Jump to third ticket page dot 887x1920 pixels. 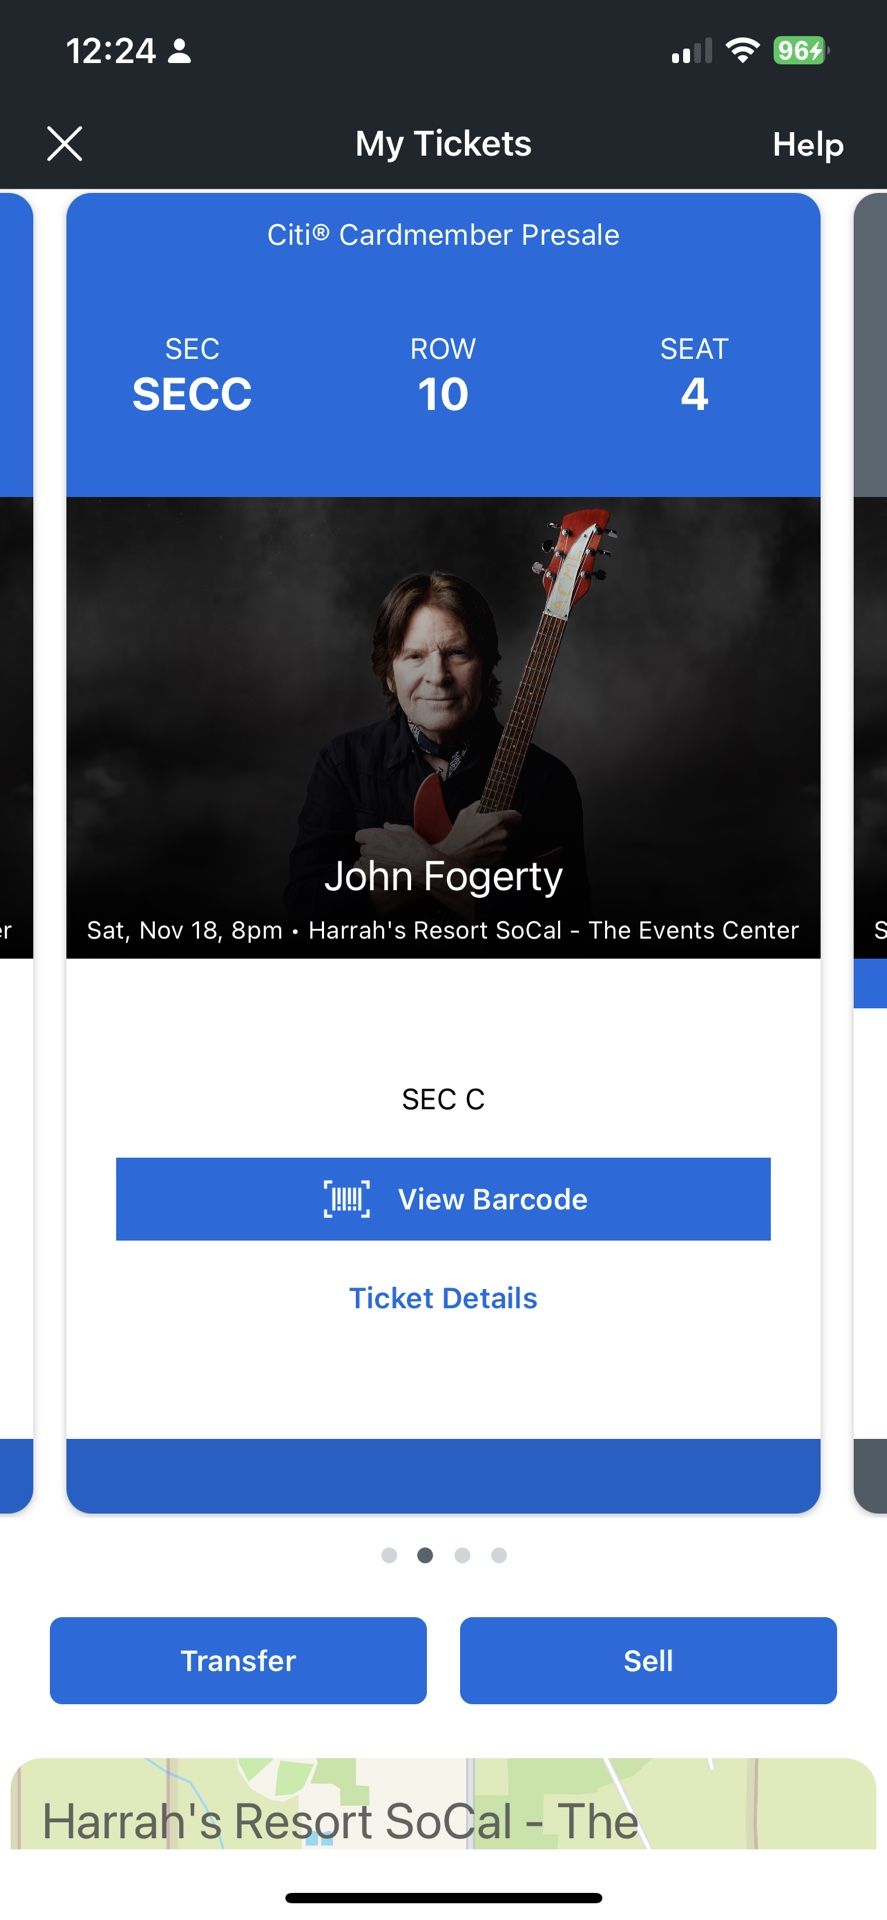coord(462,1555)
